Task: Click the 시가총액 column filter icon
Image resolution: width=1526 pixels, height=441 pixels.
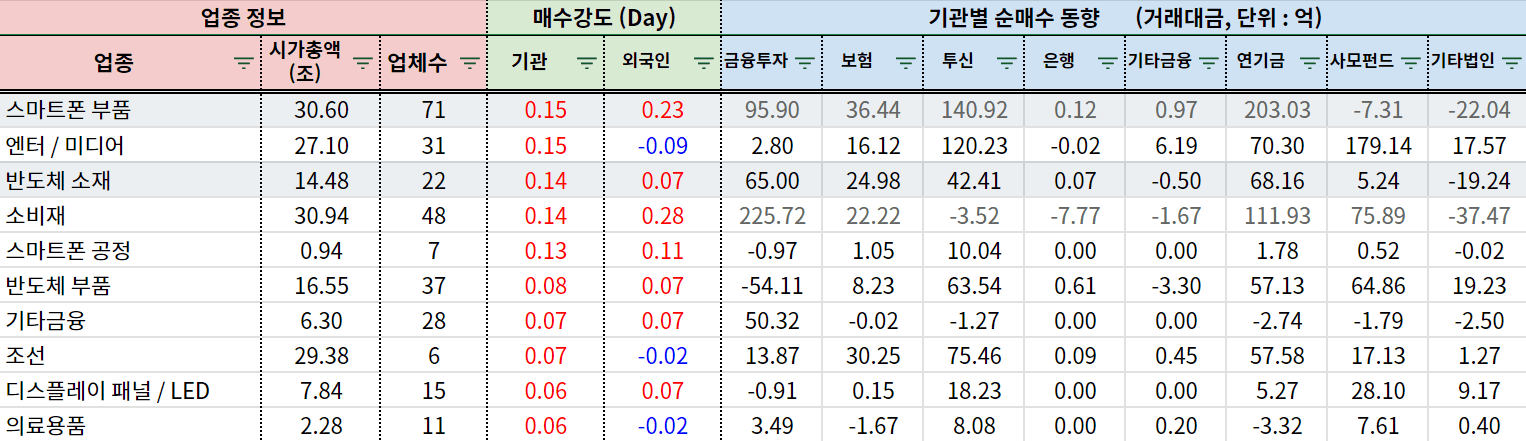Action: (363, 62)
